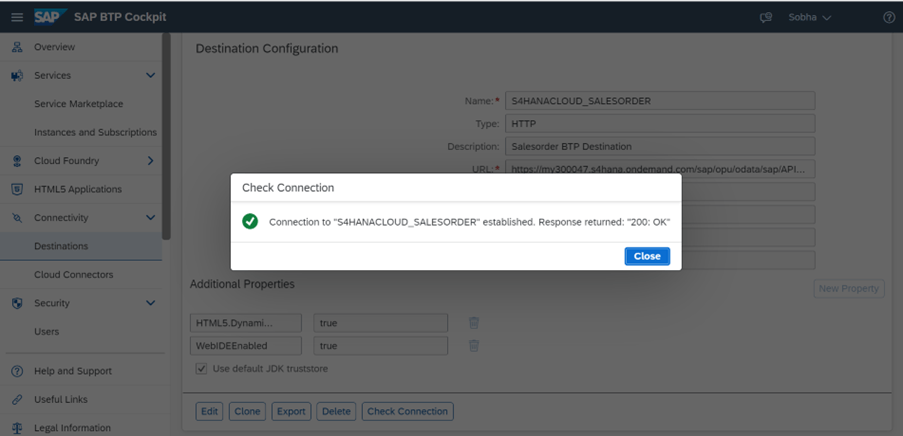Screen dimensions: 903x436
Task: Click the Export button
Action: (x=291, y=411)
